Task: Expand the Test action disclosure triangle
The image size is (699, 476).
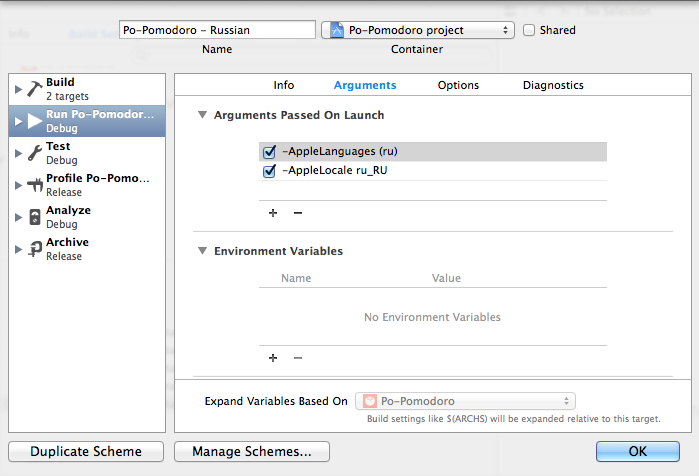Action: point(18,153)
